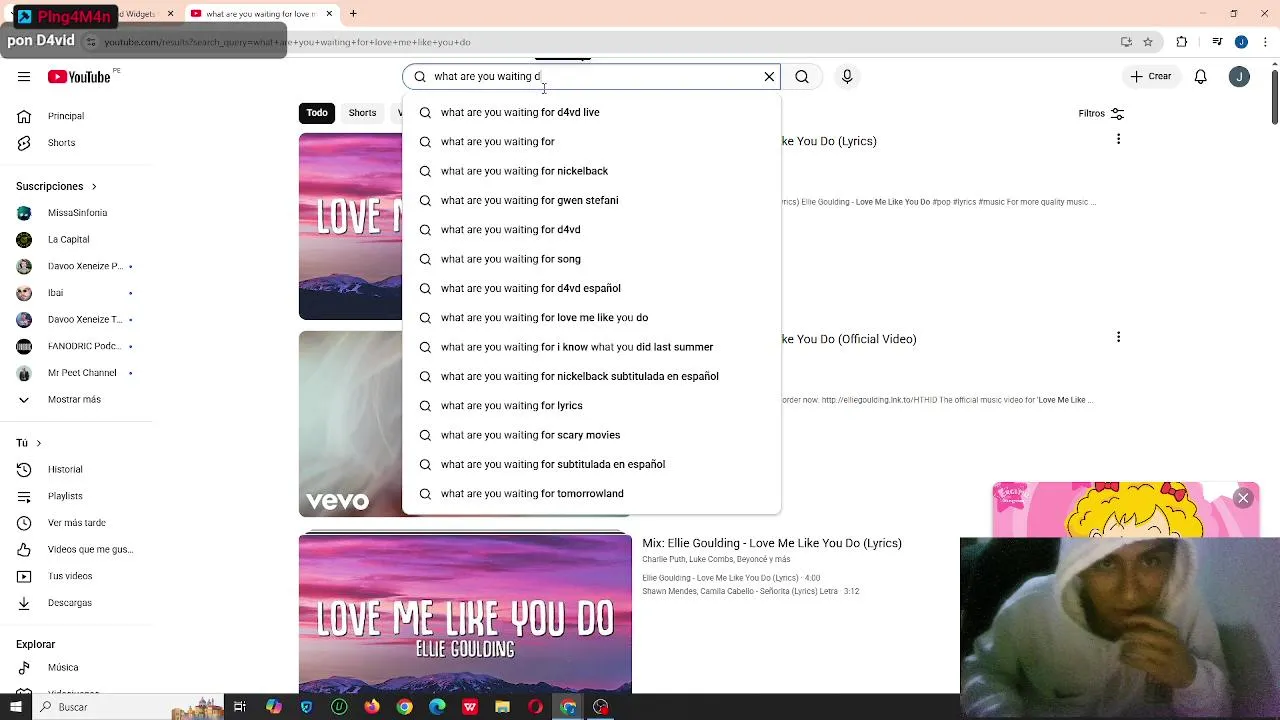Open the Chrome three-dot menu
This screenshot has width=1280, height=720.
click(1265, 42)
